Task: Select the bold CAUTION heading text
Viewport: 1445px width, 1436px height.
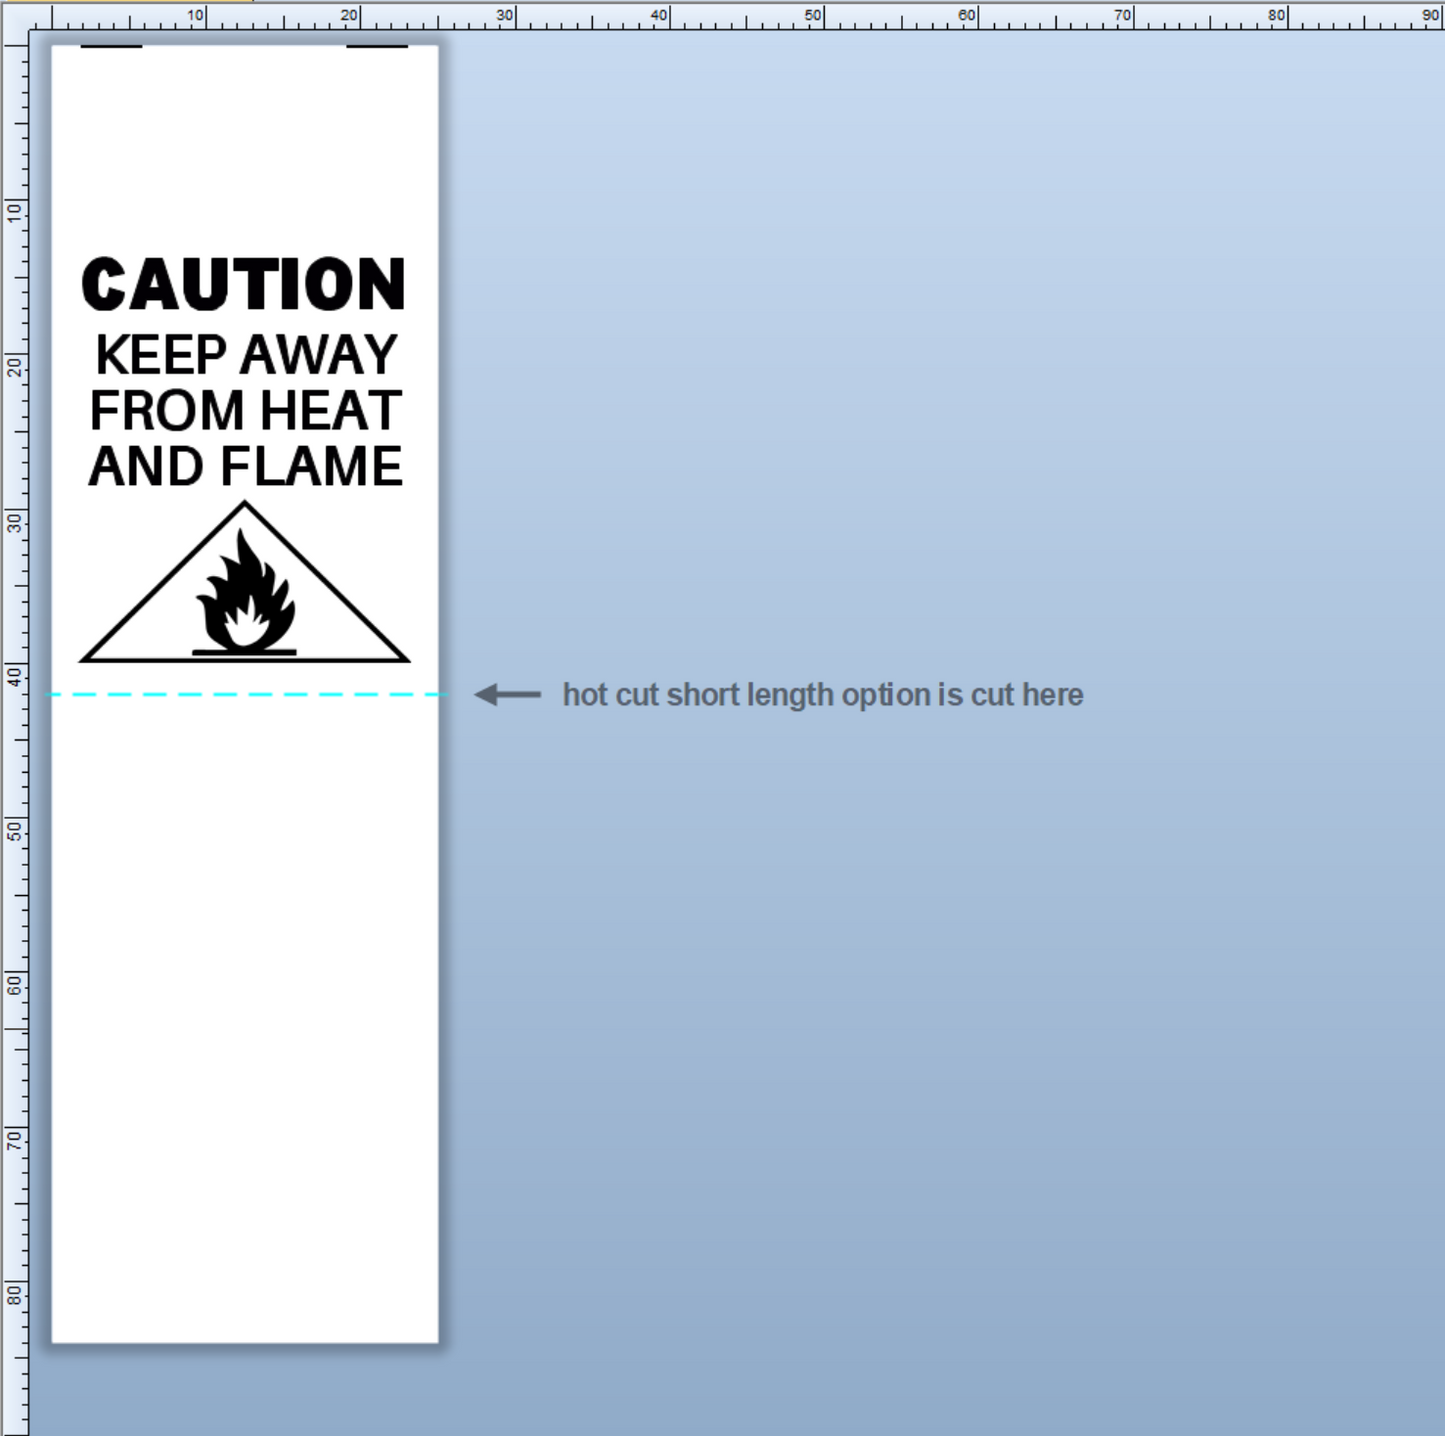Action: coord(244,285)
